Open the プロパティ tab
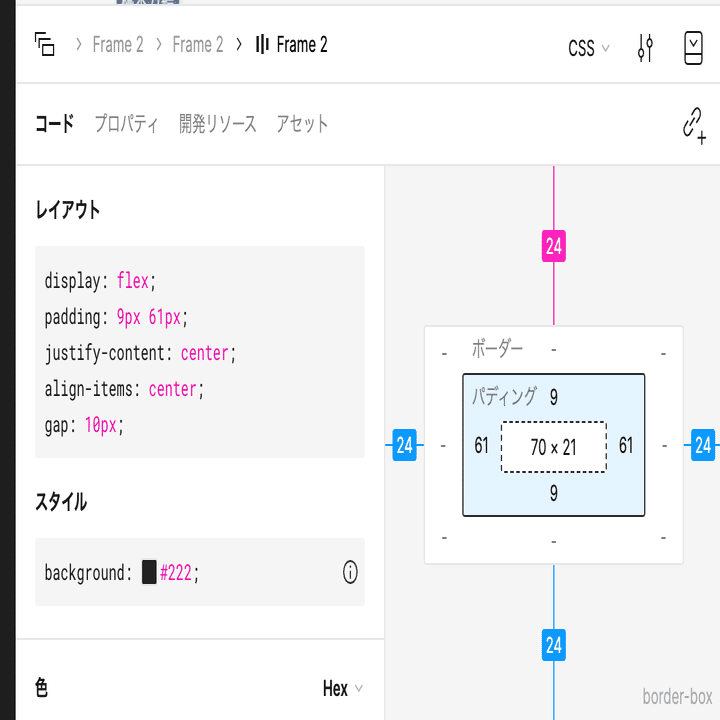 [x=126, y=124]
